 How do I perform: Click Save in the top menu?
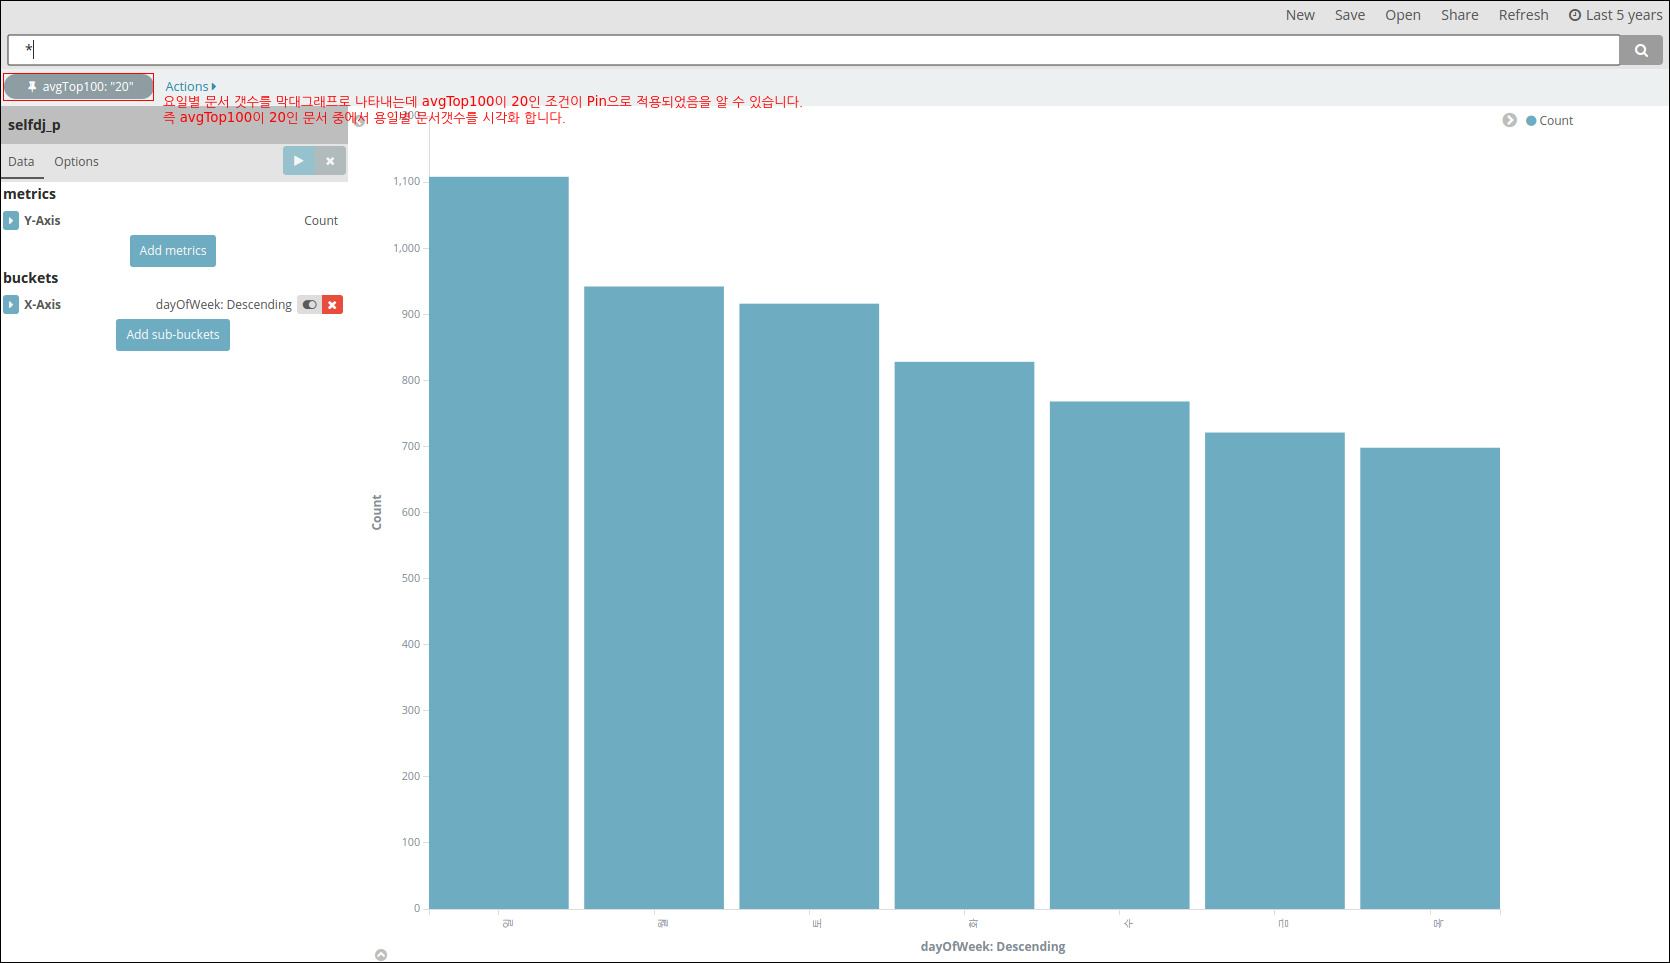[x=1350, y=15]
